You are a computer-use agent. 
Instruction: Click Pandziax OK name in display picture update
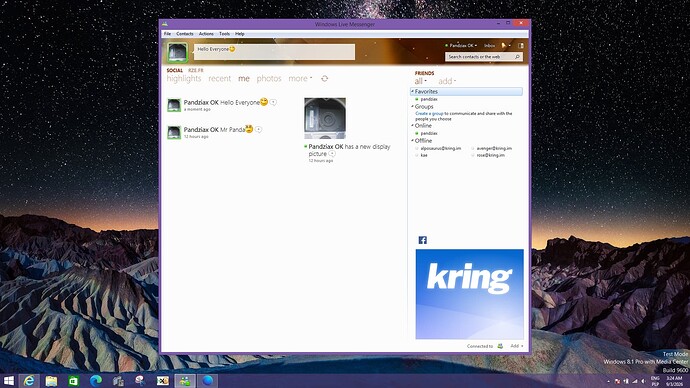[326, 147]
